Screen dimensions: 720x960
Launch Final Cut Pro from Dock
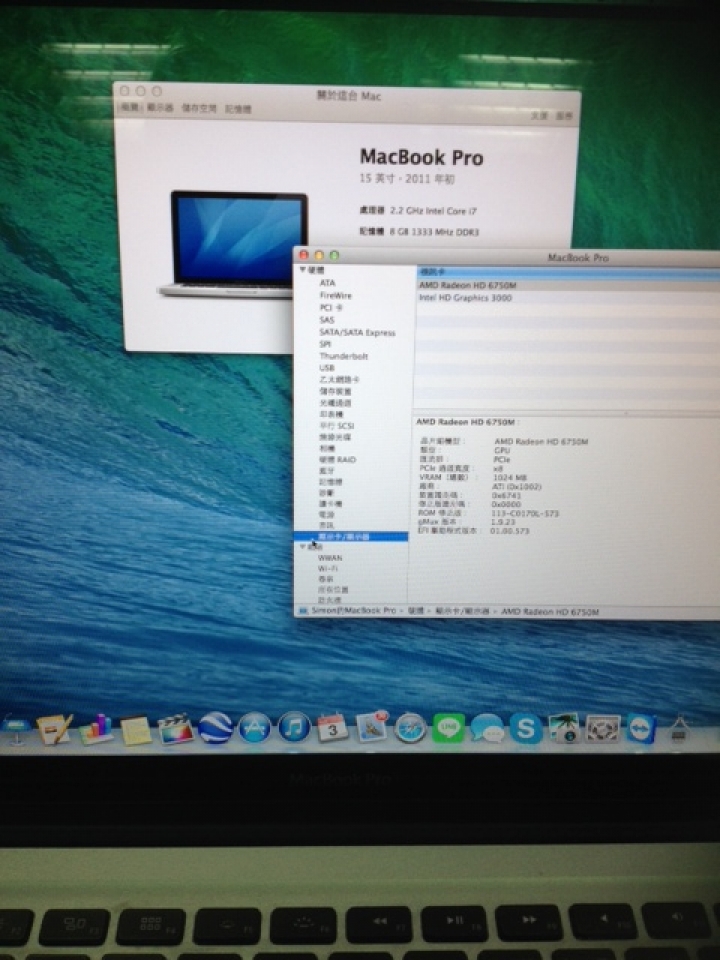pos(176,729)
